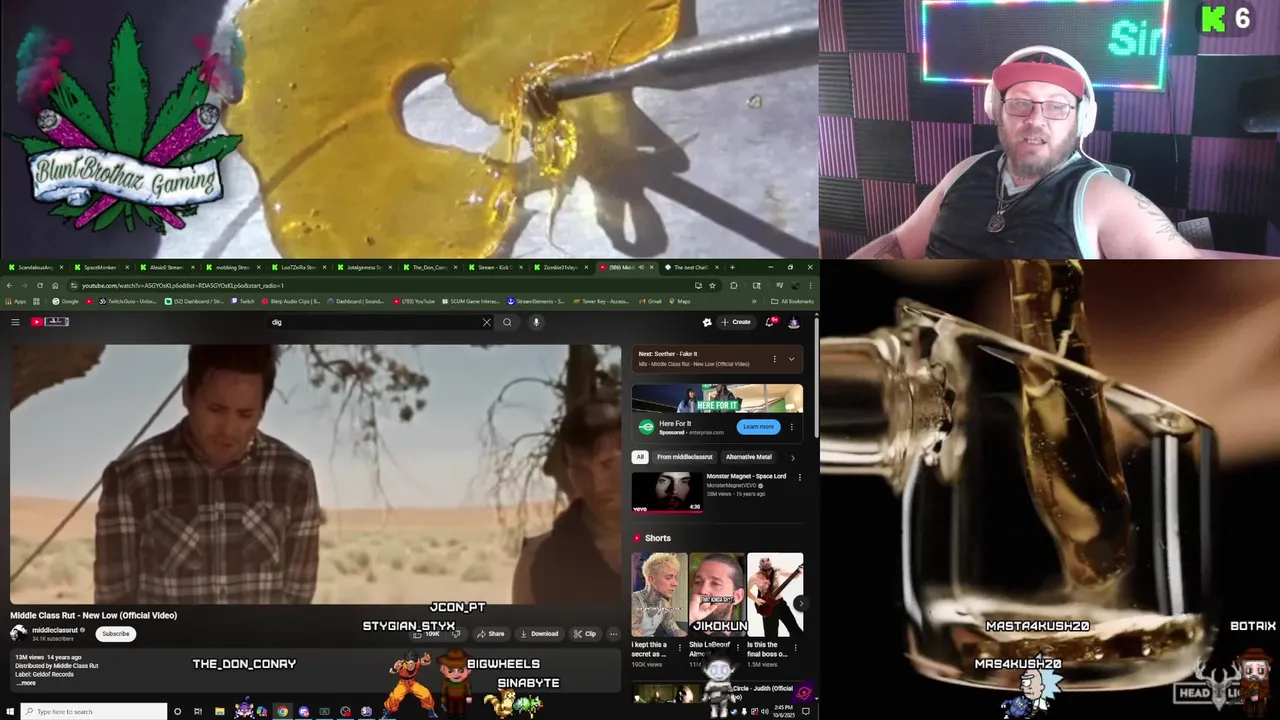The width and height of the screenshot is (1280, 720).
Task: Switch to the SpaceMonkey browser tab
Action: 100,267
